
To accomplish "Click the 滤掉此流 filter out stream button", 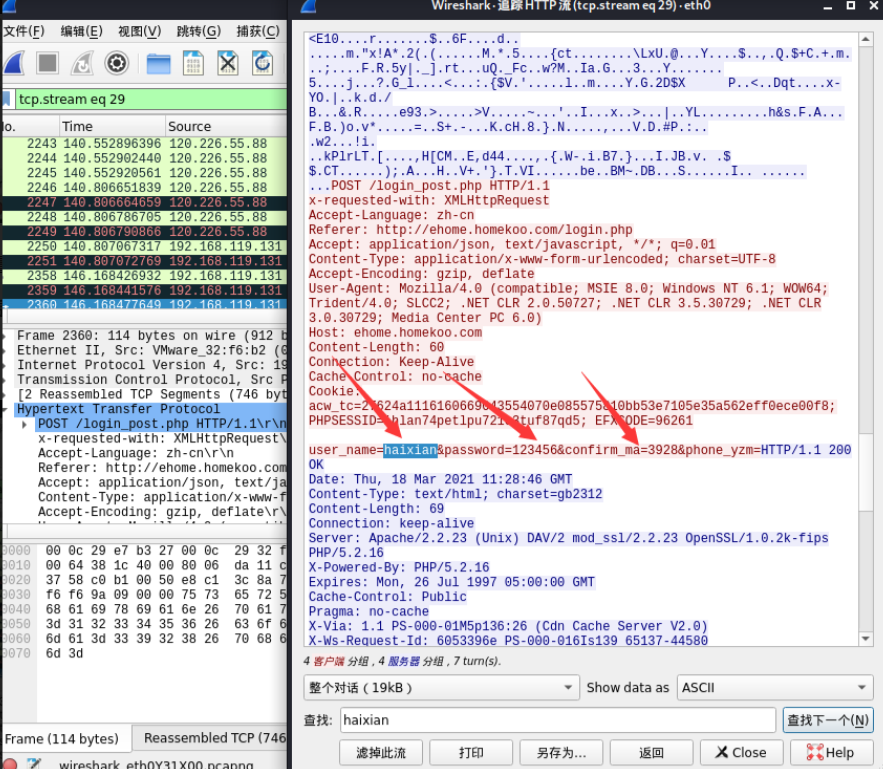I will pyautogui.click(x=381, y=753).
